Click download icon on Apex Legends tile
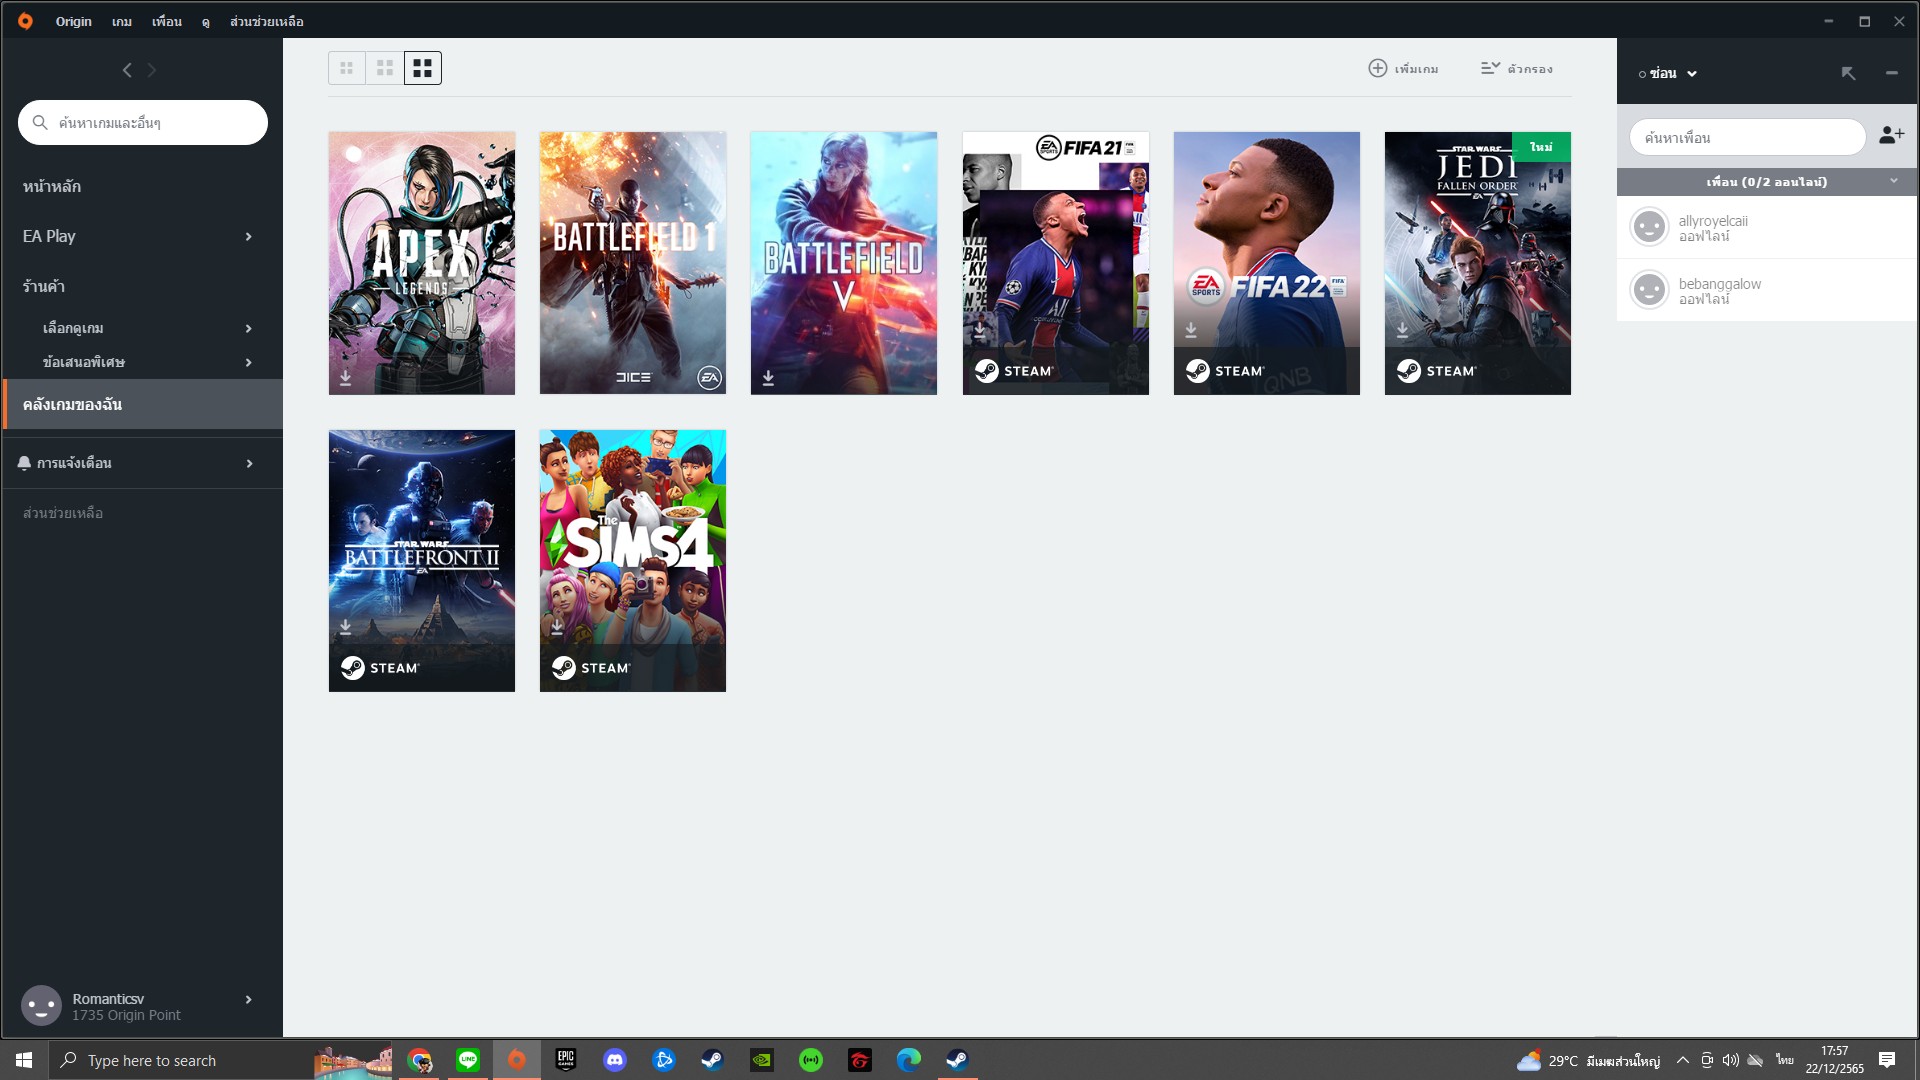This screenshot has width=1920, height=1080. (345, 378)
